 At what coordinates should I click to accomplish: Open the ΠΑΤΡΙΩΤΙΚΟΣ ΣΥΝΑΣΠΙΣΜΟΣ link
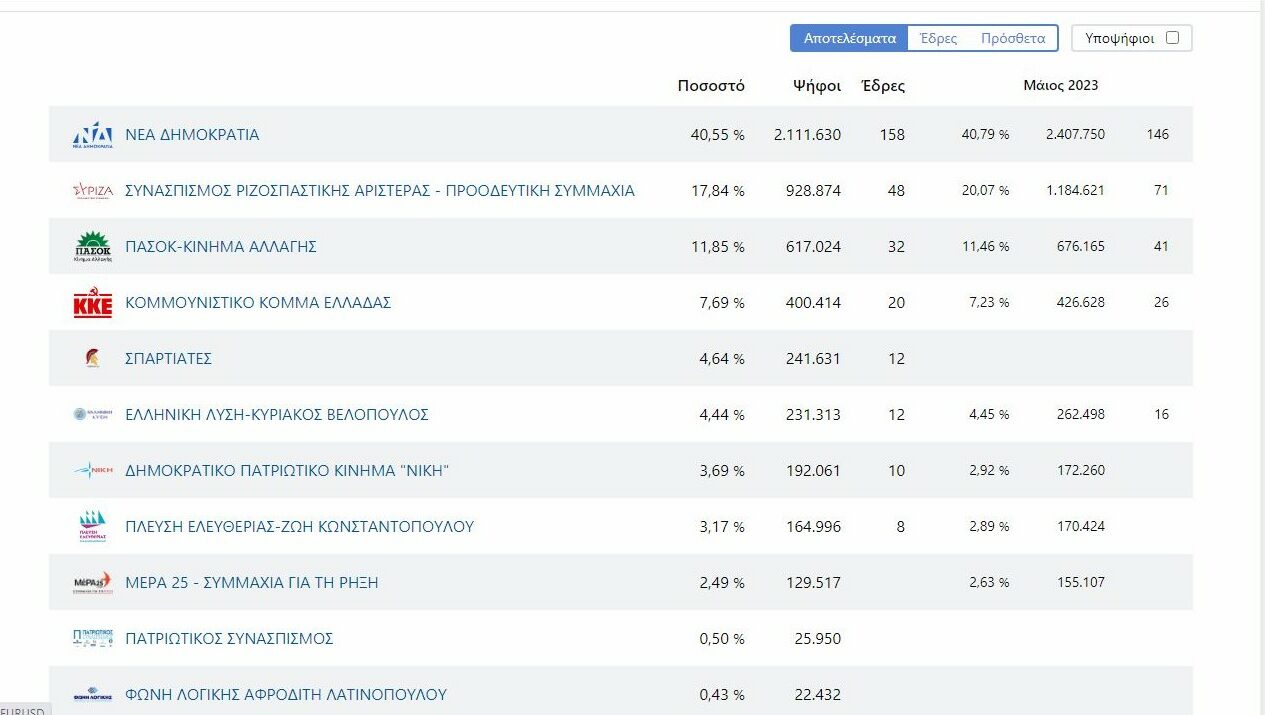pyautogui.click(x=229, y=638)
